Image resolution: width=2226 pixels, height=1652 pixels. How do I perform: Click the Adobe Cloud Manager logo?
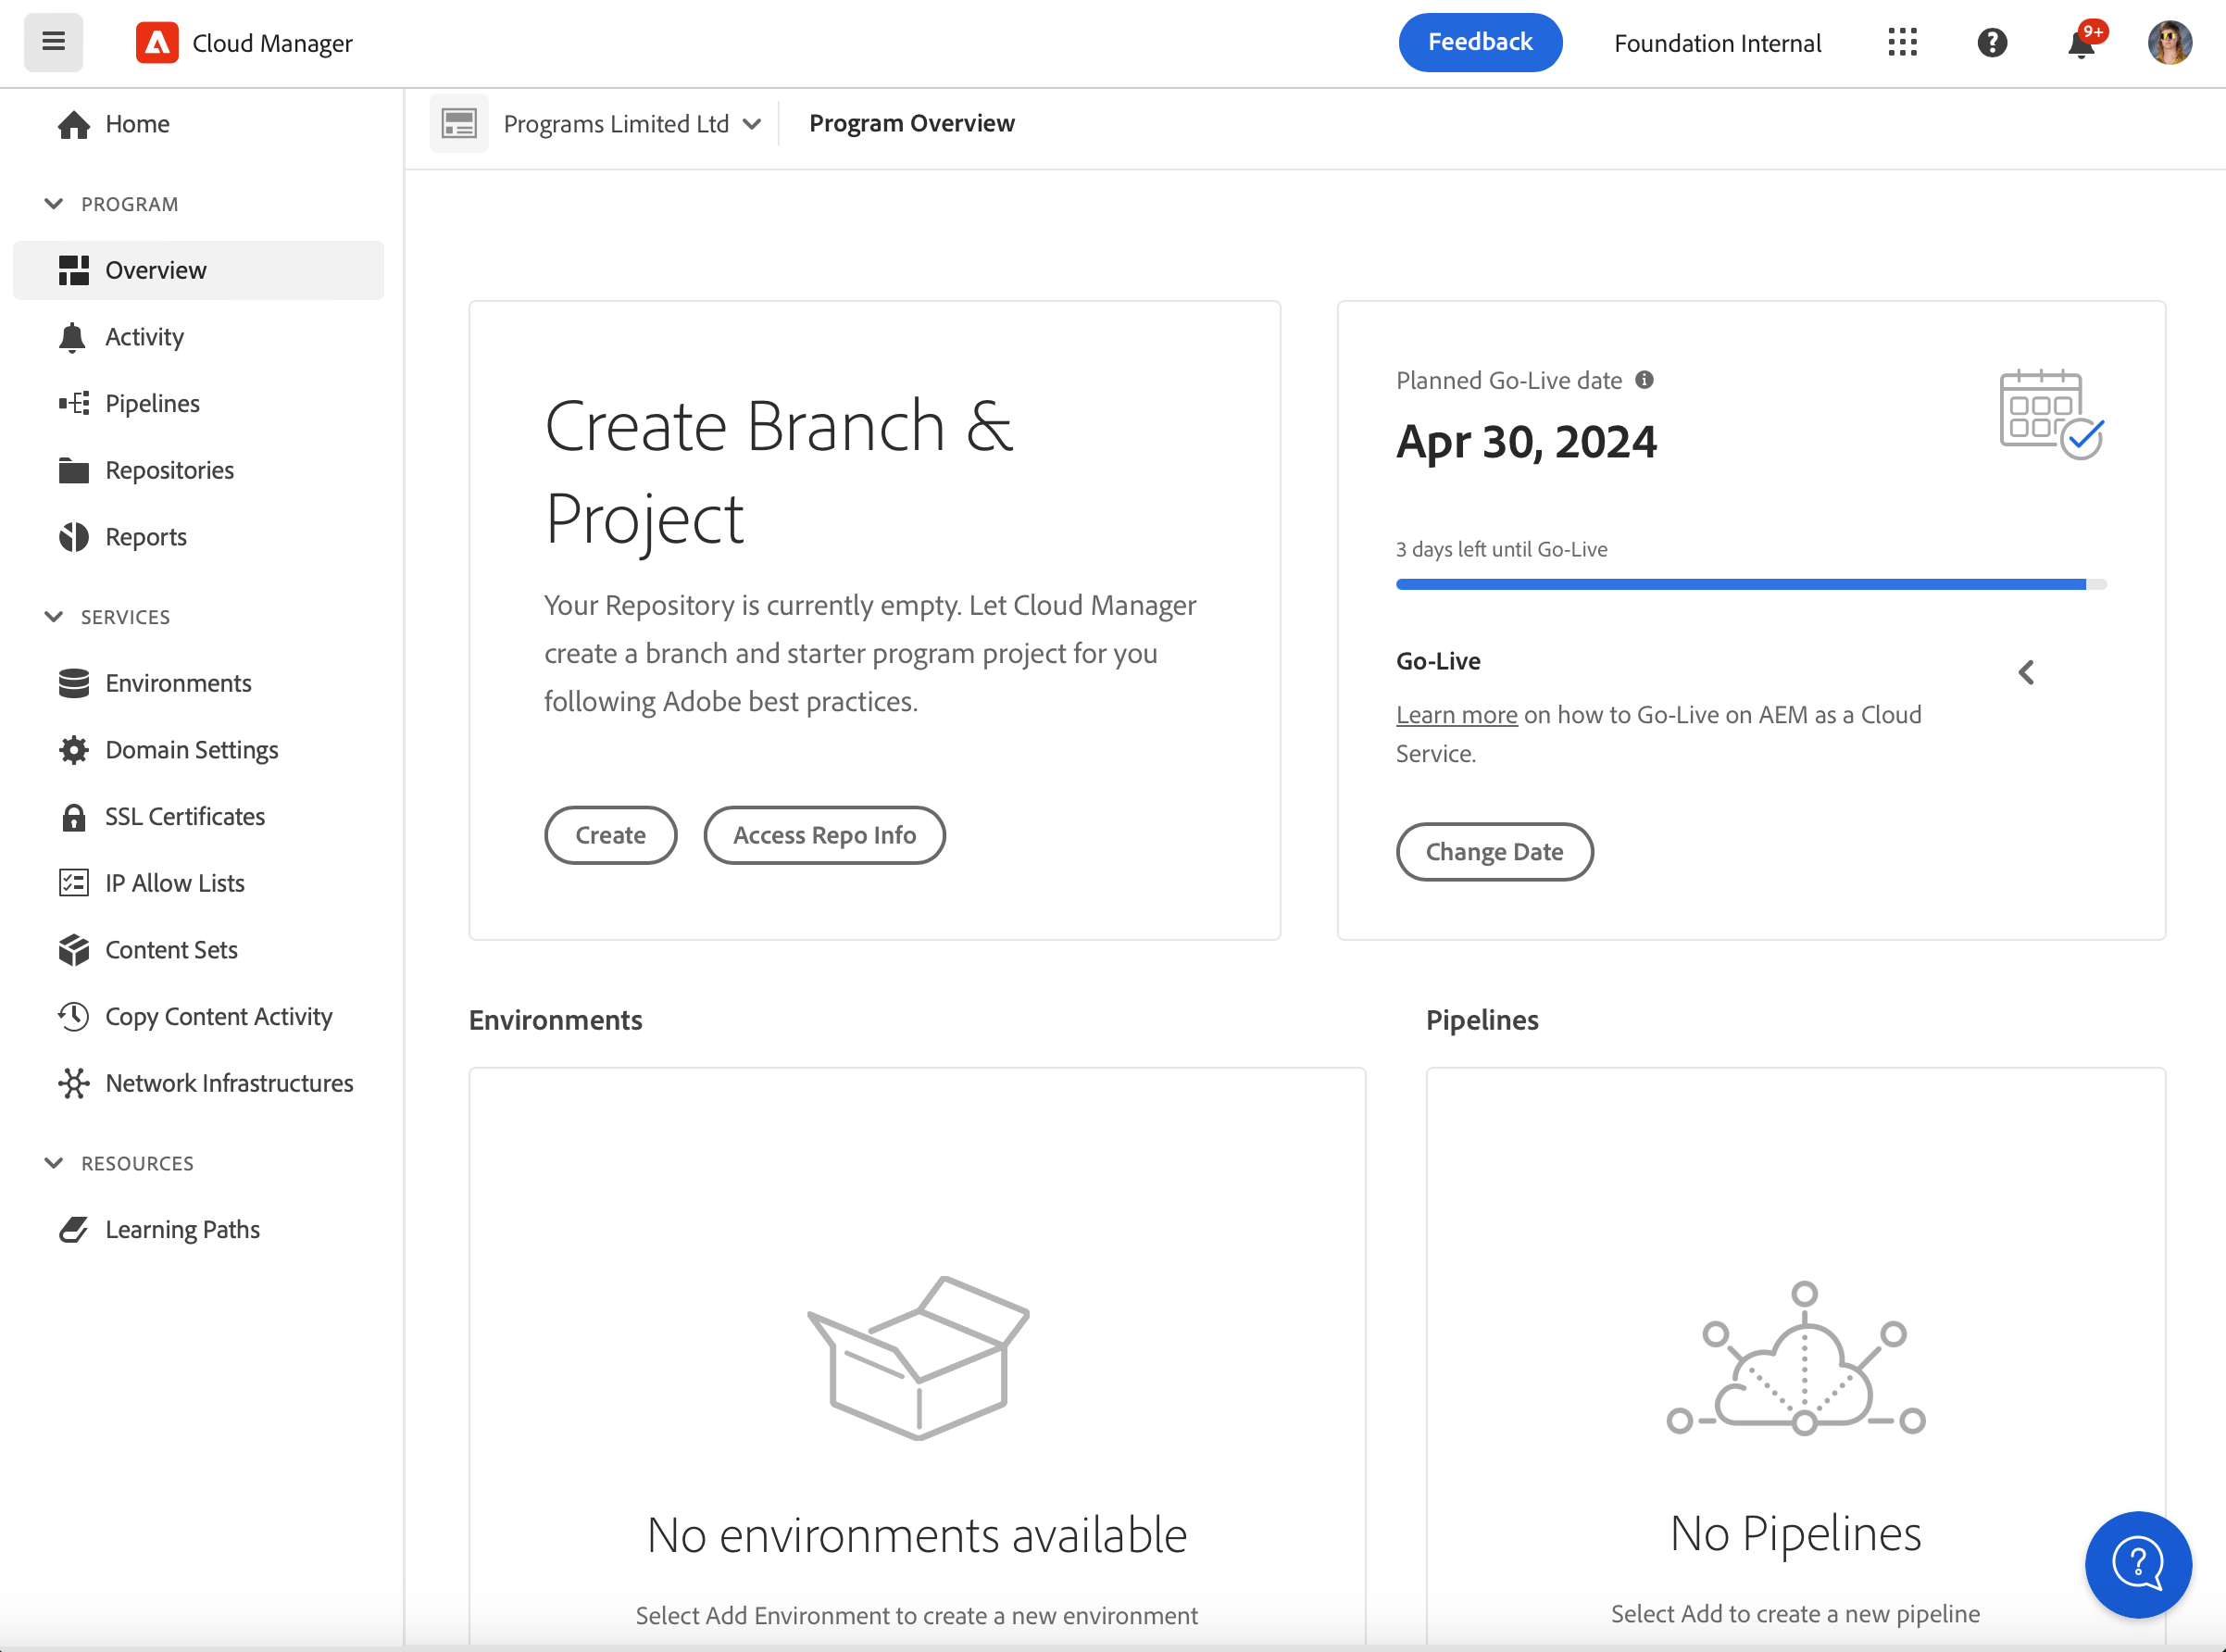coord(157,42)
